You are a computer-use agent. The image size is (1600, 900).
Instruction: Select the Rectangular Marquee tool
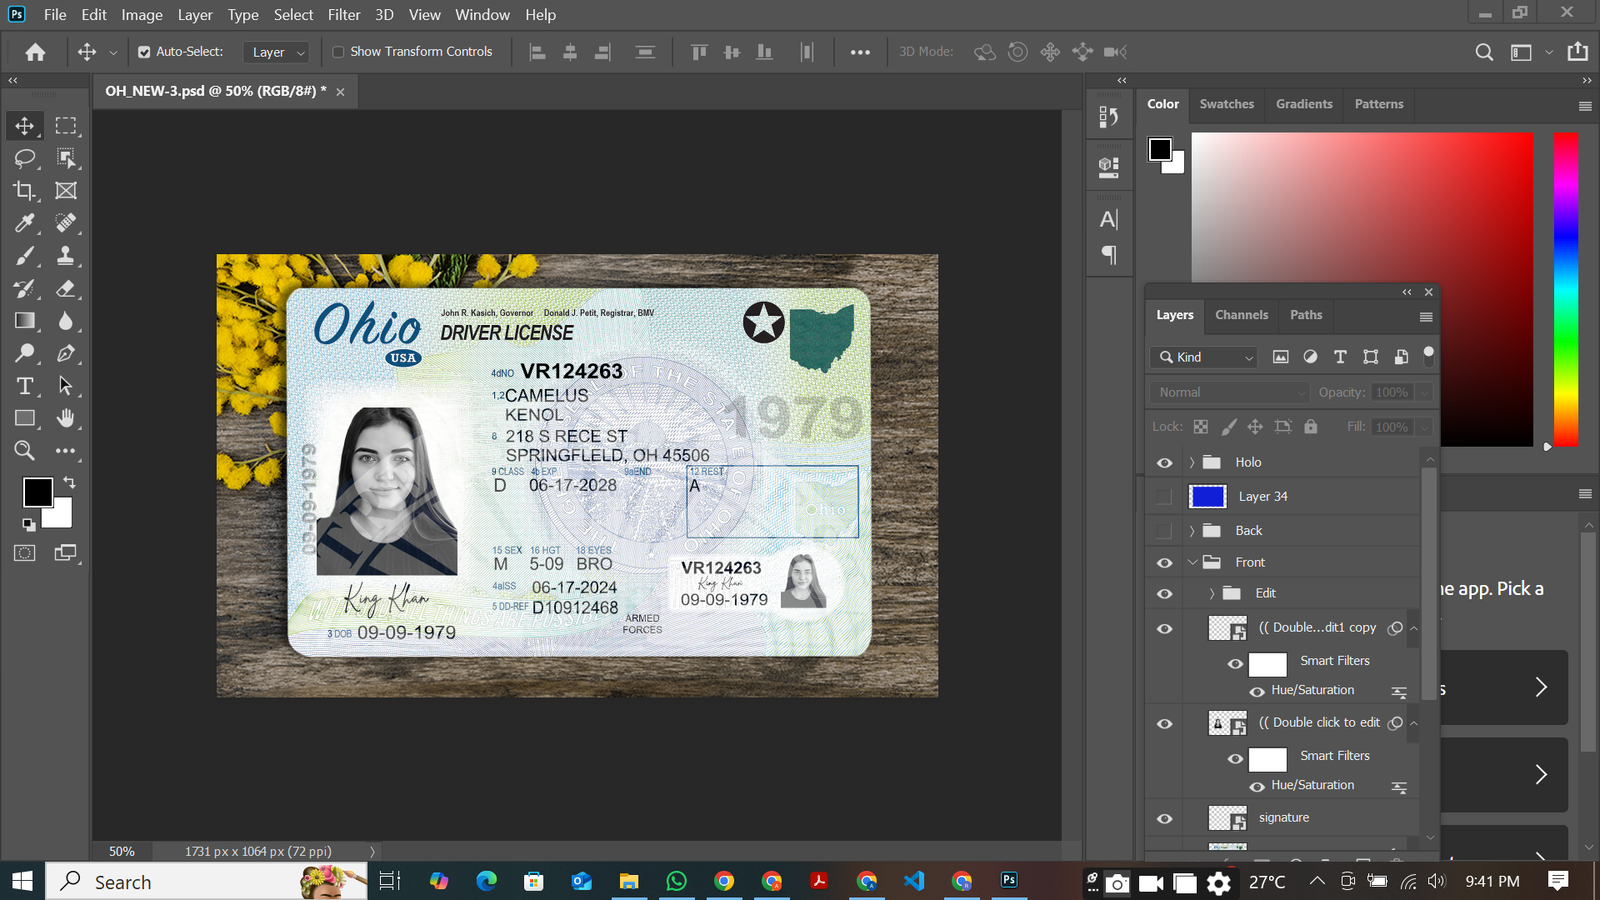66,126
